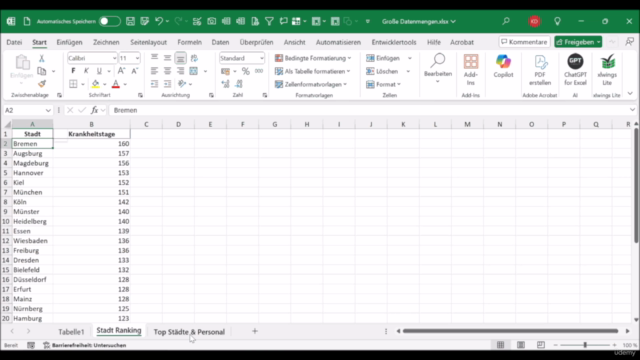This screenshot has width=640, height=360.
Task: Click Löschen in the Zellen group
Action: tap(382, 71)
